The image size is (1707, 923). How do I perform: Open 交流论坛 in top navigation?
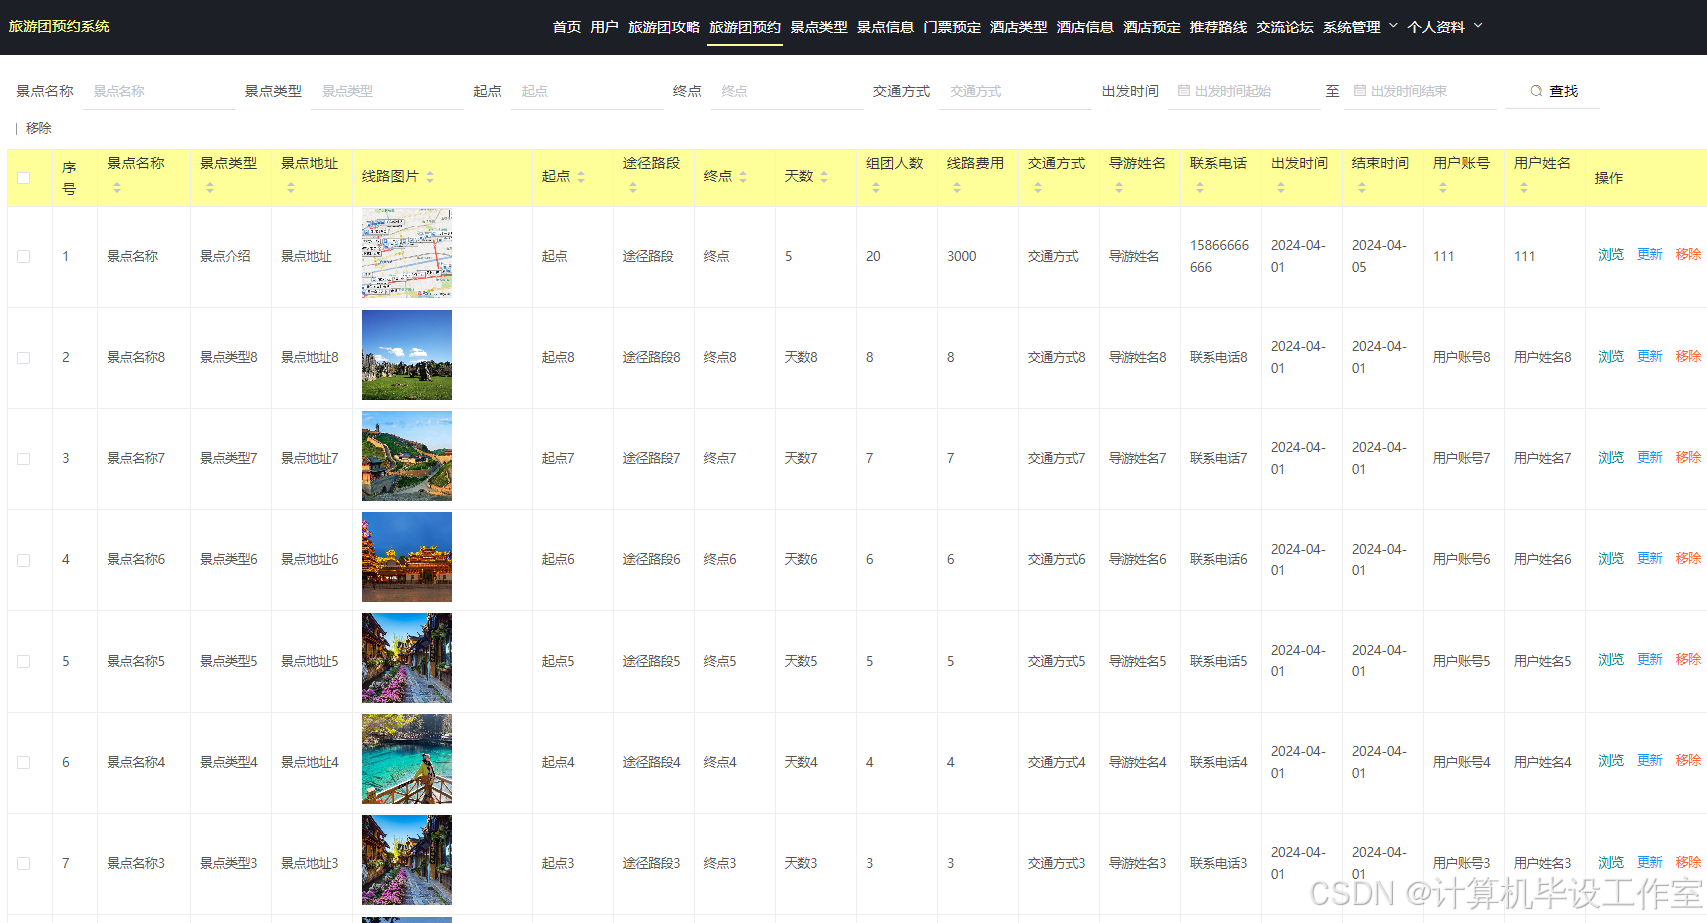(x=1285, y=27)
